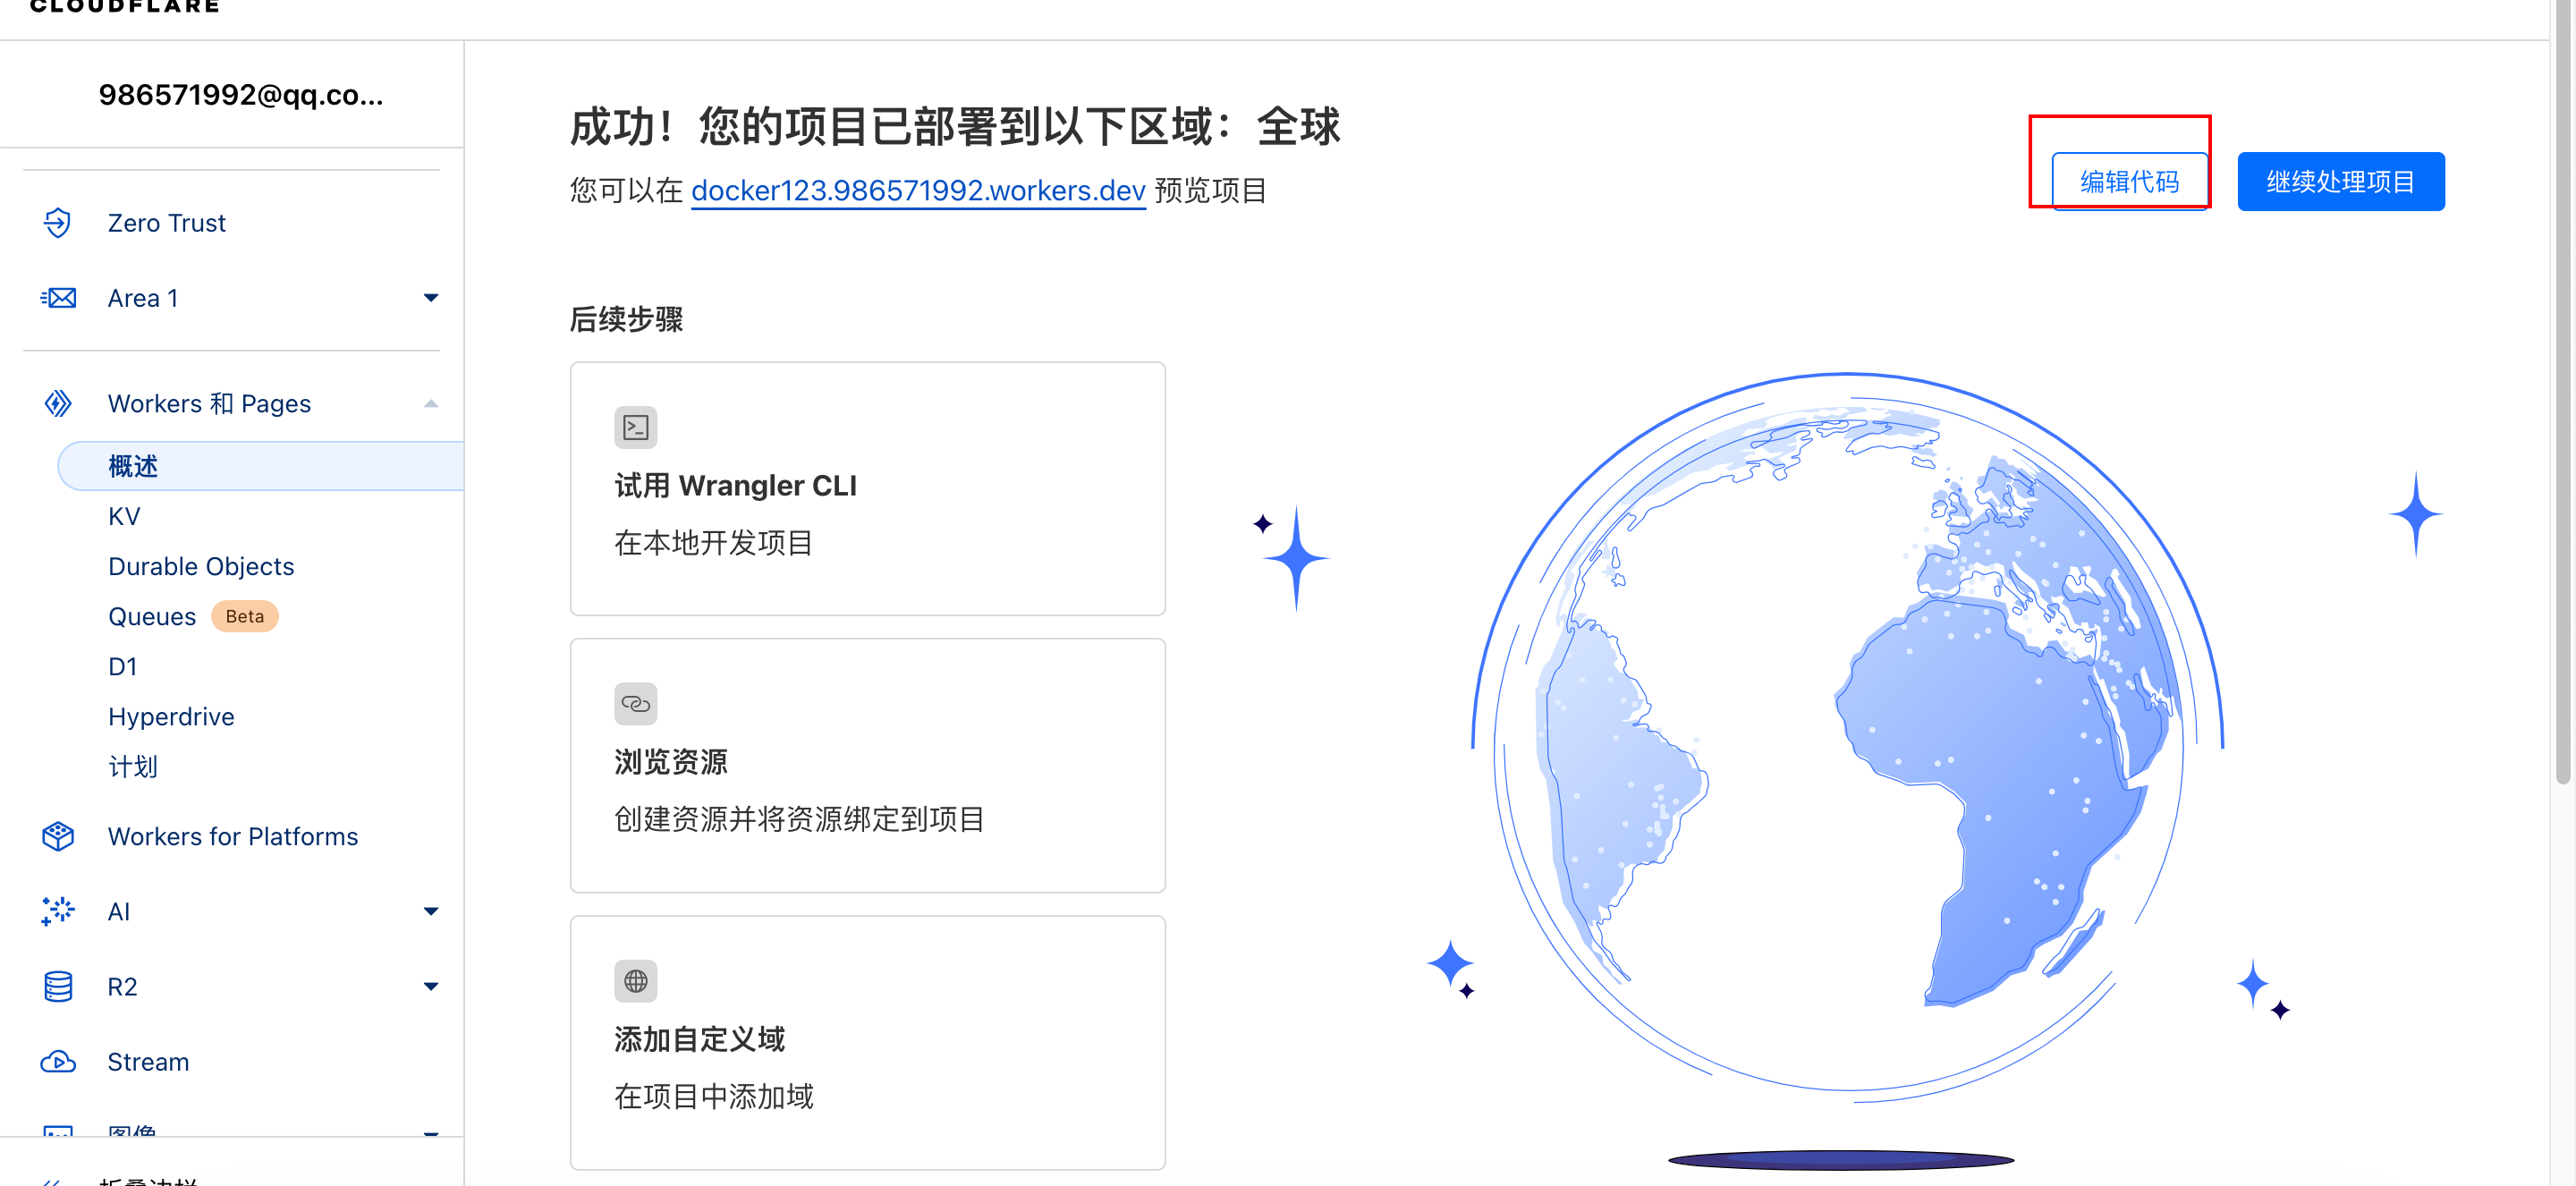Collapse the Workers 和 Pages section

point(430,402)
